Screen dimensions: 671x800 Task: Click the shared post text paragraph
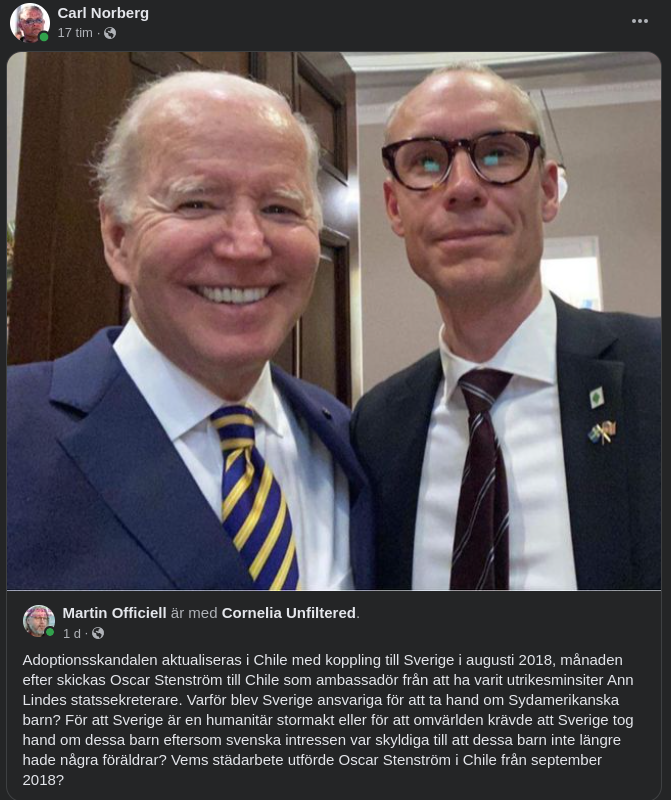[x=328, y=720]
